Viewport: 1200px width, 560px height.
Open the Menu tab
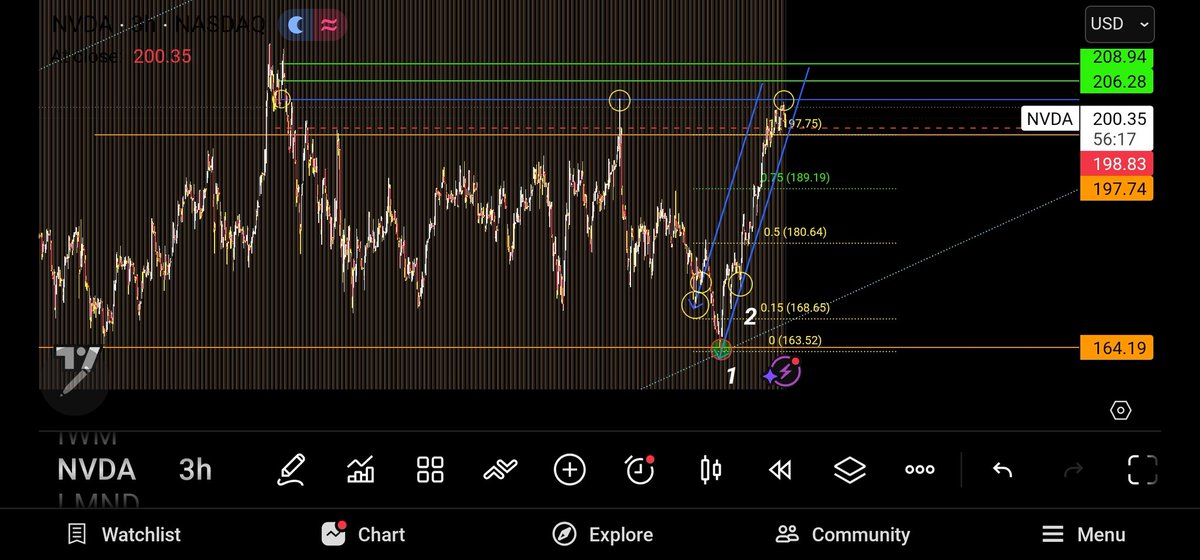(x=1083, y=534)
